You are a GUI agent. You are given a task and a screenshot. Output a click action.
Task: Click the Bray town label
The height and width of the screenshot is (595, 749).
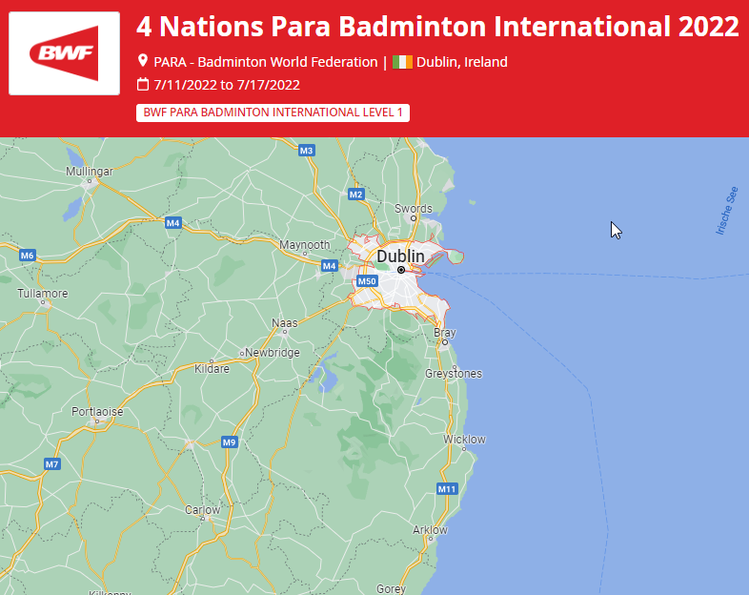coord(445,333)
